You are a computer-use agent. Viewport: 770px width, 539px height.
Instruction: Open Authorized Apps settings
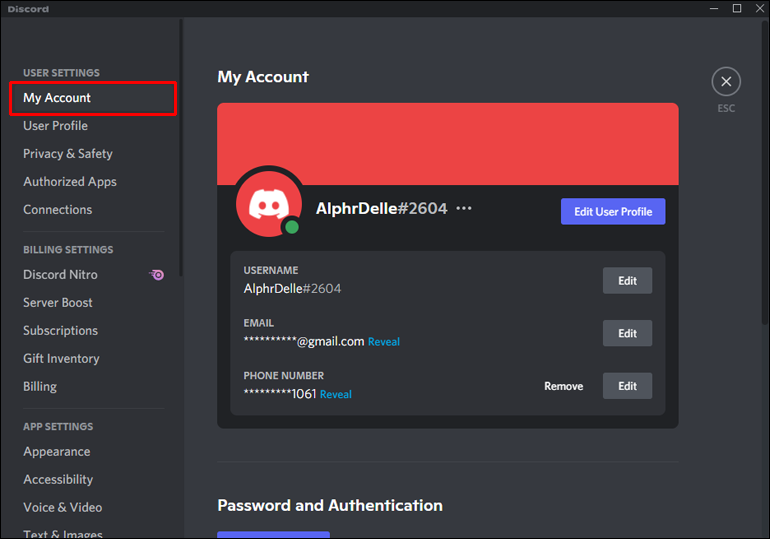(70, 182)
